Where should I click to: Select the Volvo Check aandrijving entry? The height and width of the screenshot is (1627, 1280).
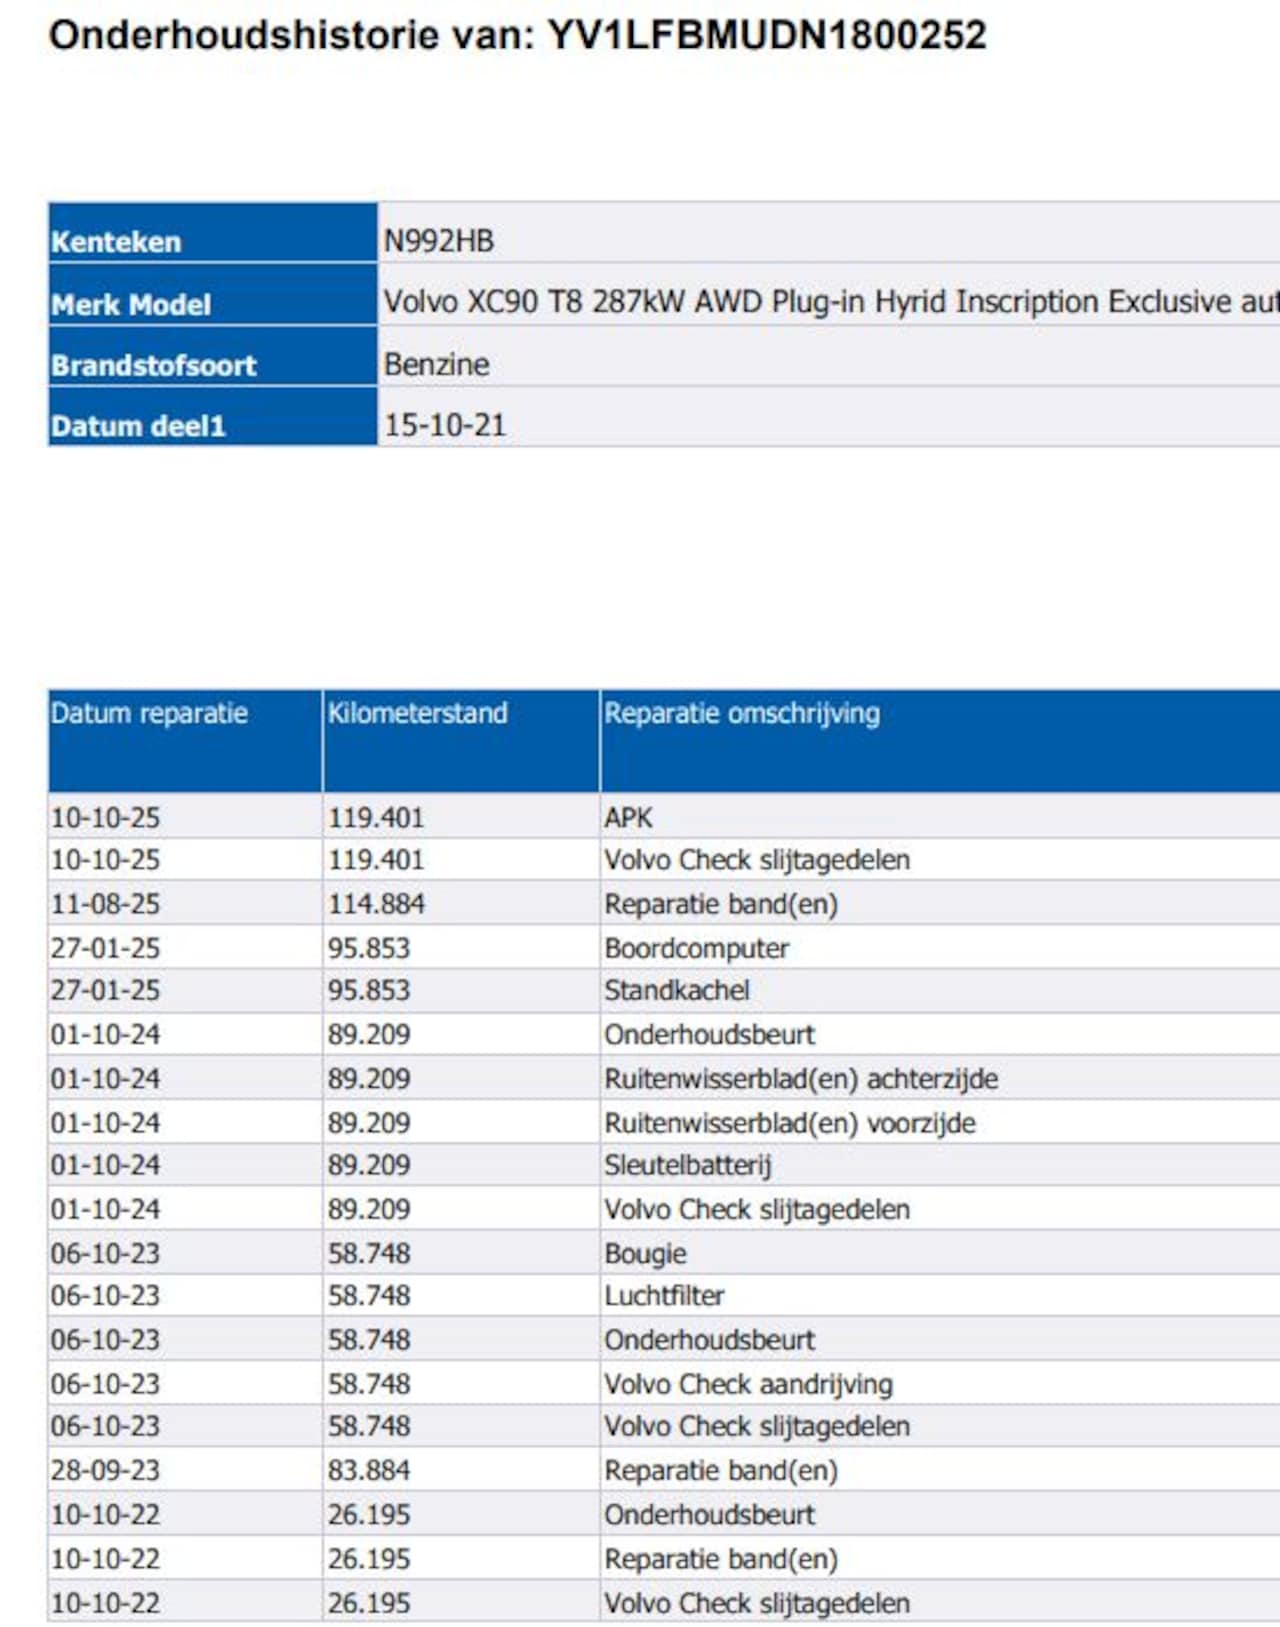pos(748,1384)
